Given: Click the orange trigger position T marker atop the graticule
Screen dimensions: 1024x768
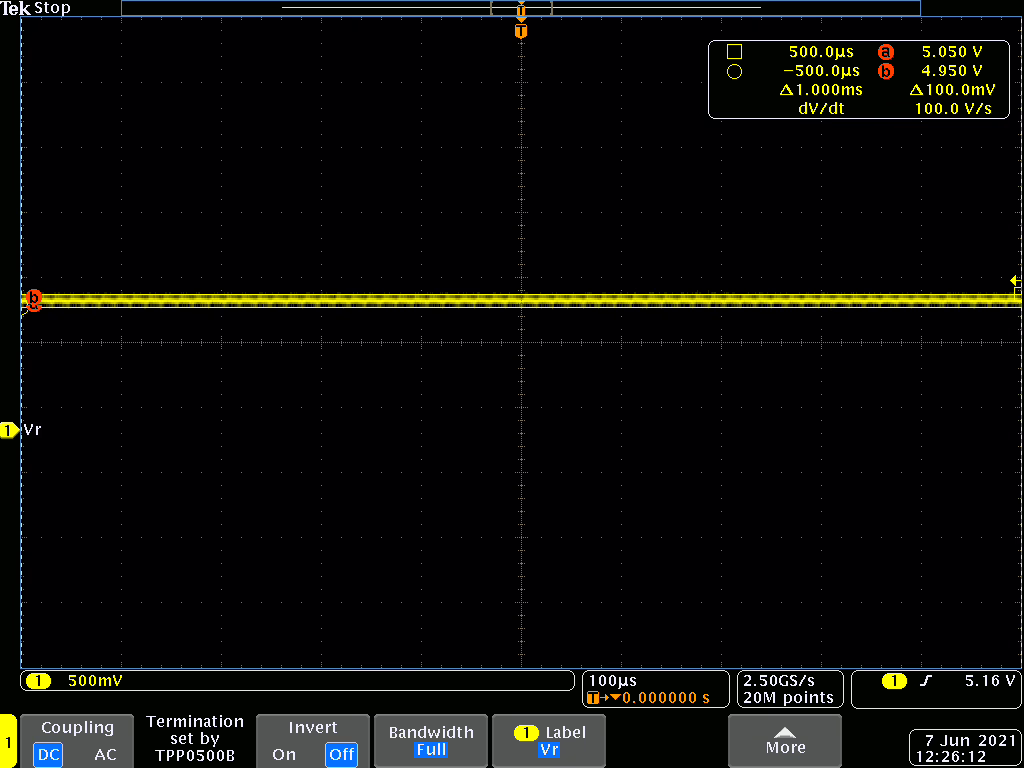Looking at the screenshot, I should (520, 31).
